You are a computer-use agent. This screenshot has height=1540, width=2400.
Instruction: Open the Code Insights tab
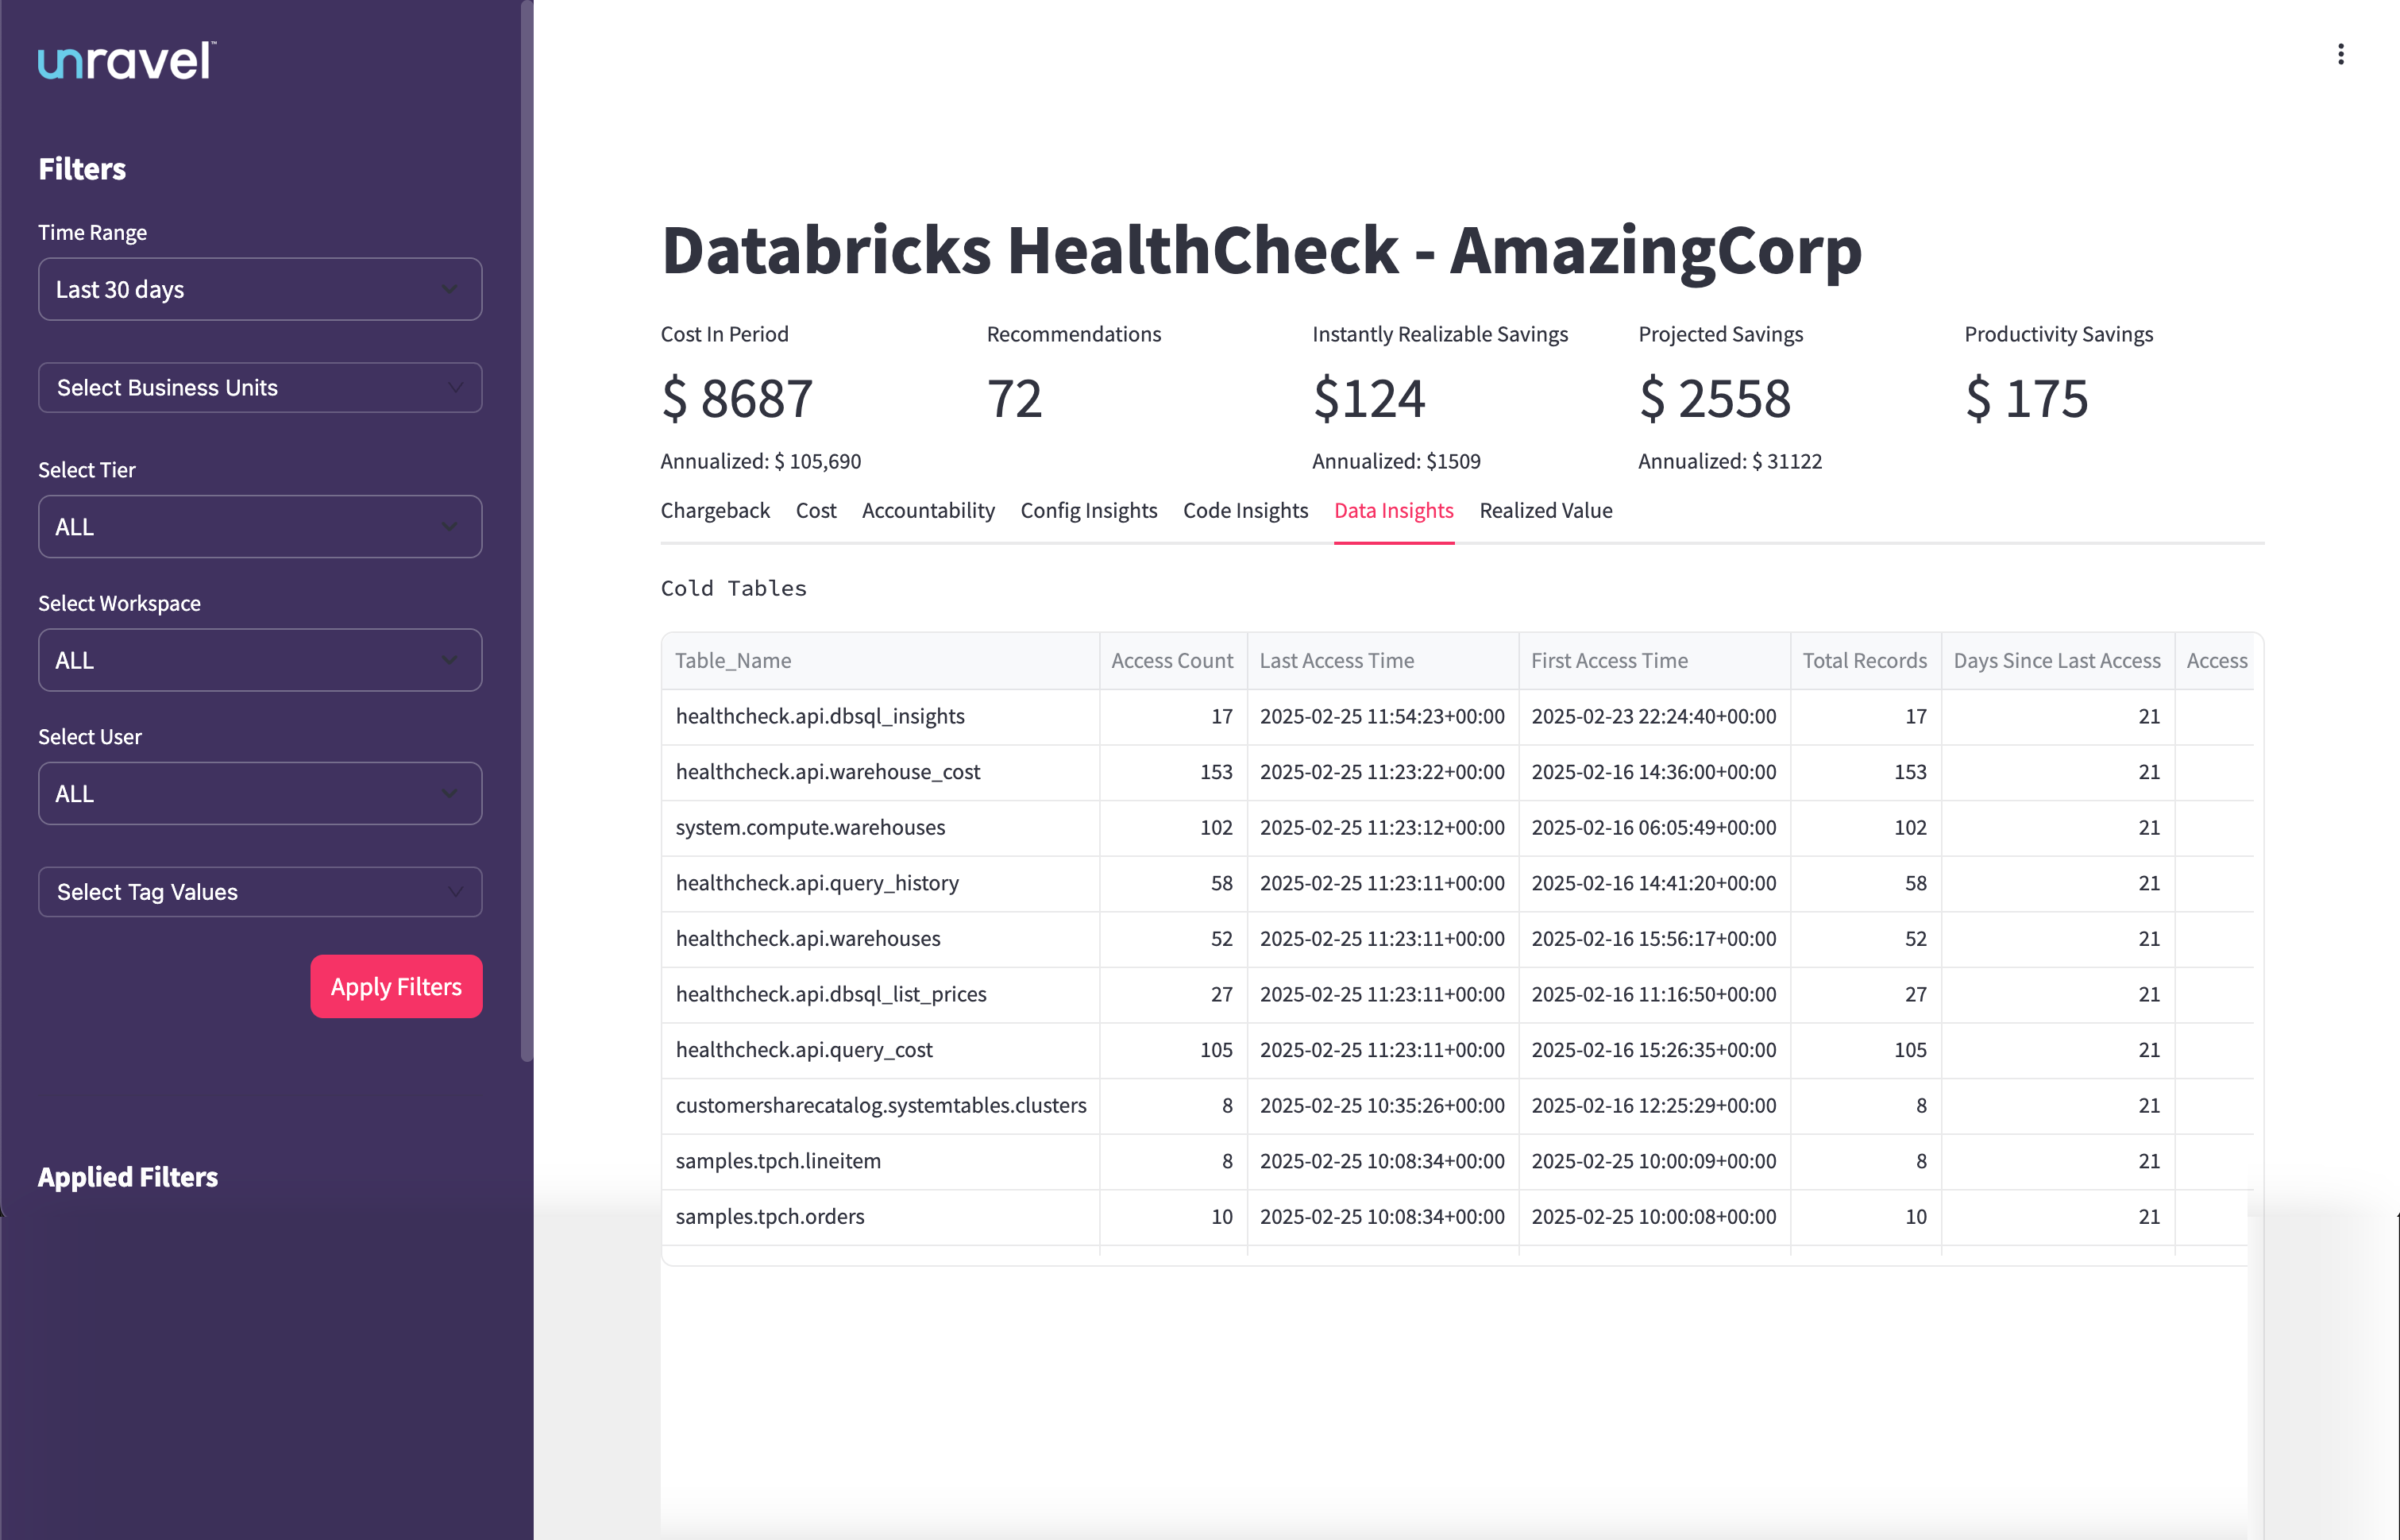coord(1245,510)
